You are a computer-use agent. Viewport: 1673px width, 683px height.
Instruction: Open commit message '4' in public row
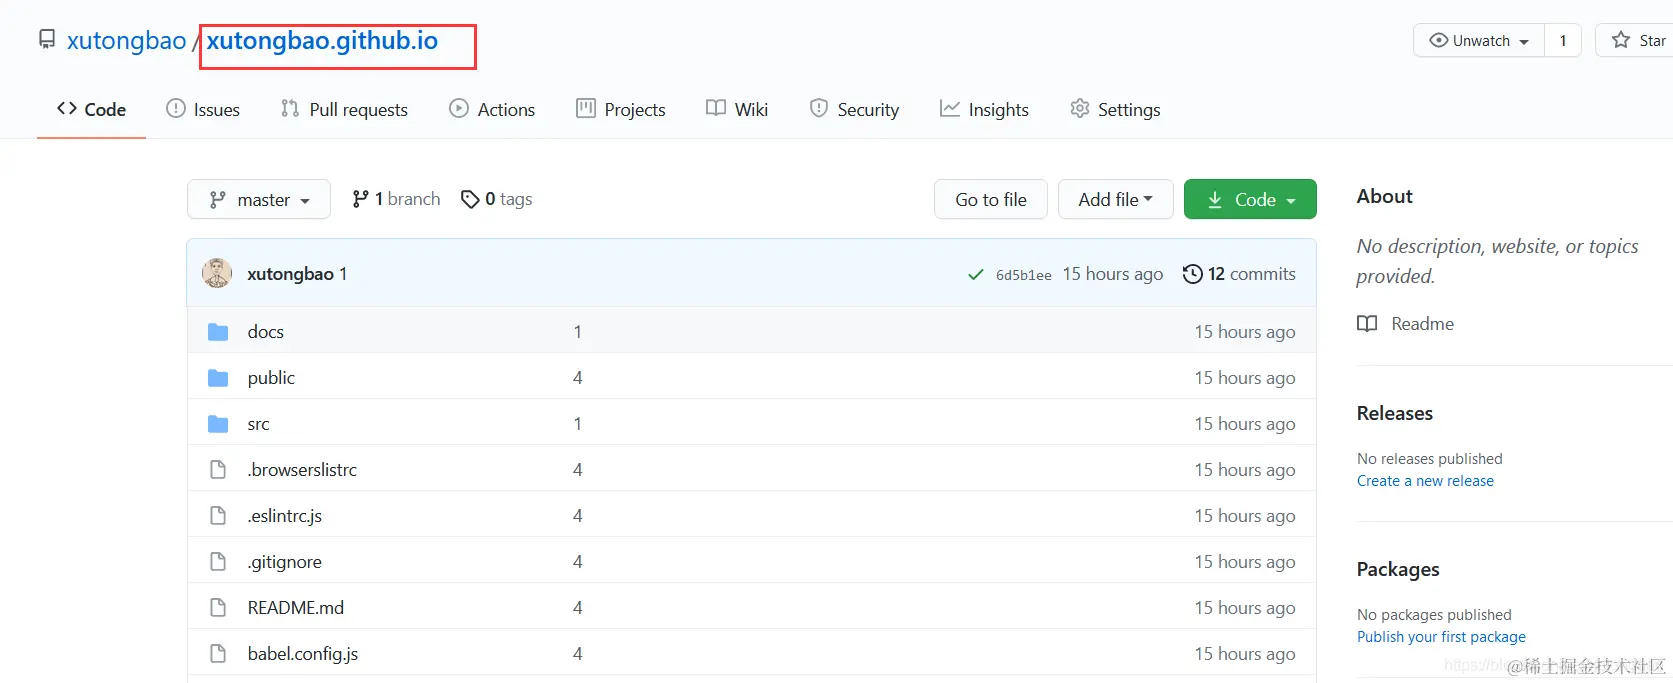(577, 377)
